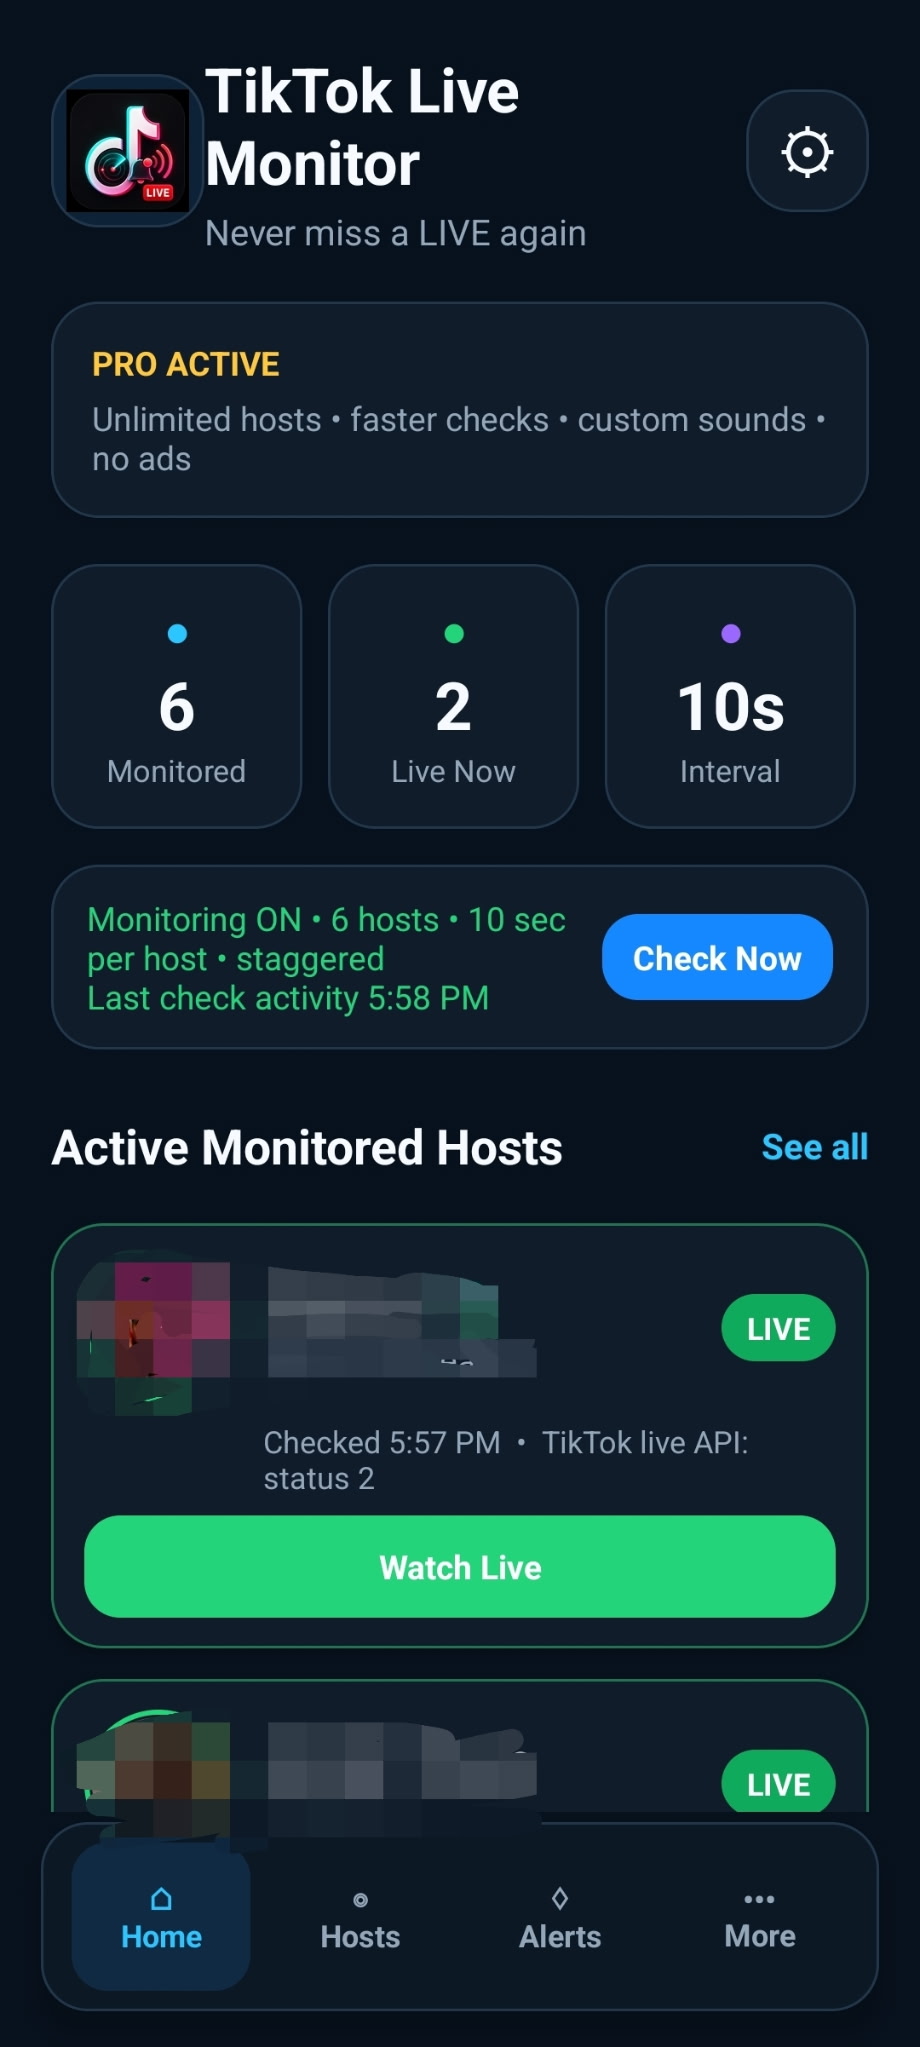The width and height of the screenshot is (920, 2047).
Task: Select the first host's avatar thumbnail
Action: click(154, 1331)
